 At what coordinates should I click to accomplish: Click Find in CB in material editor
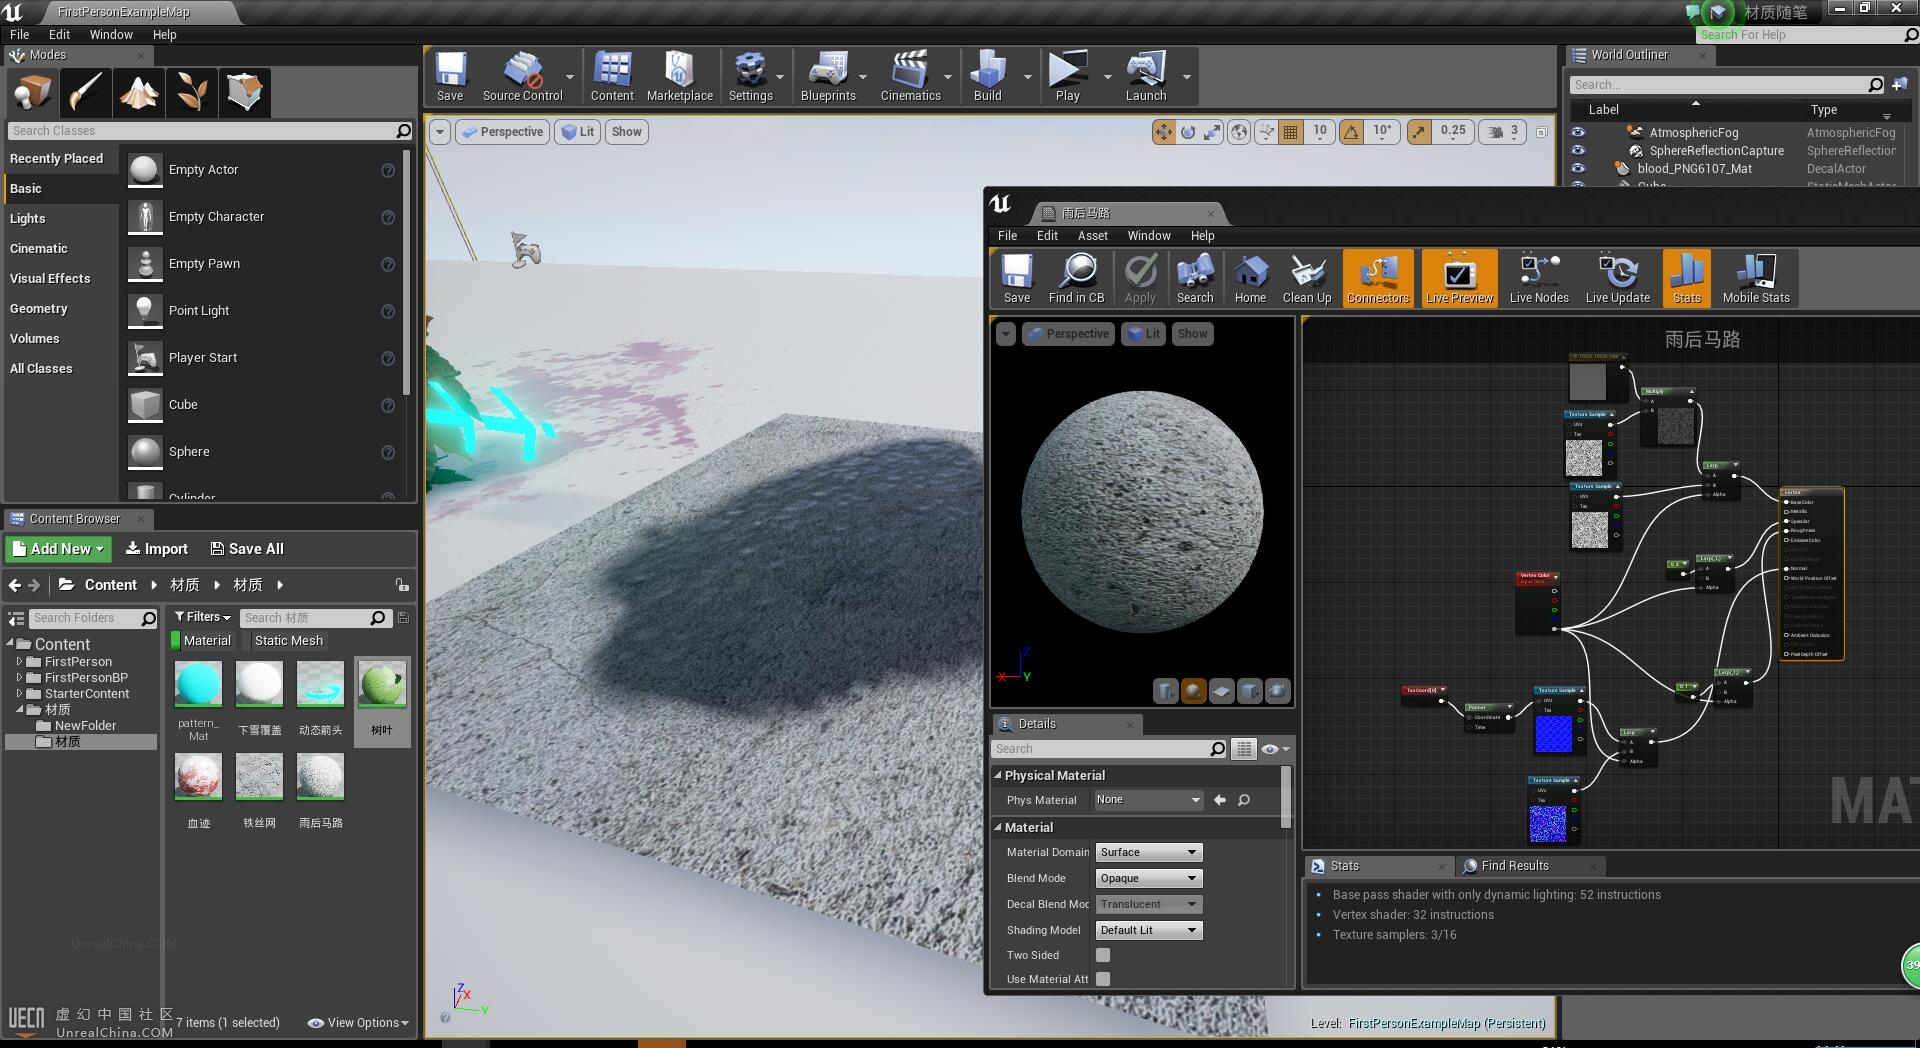(x=1077, y=279)
